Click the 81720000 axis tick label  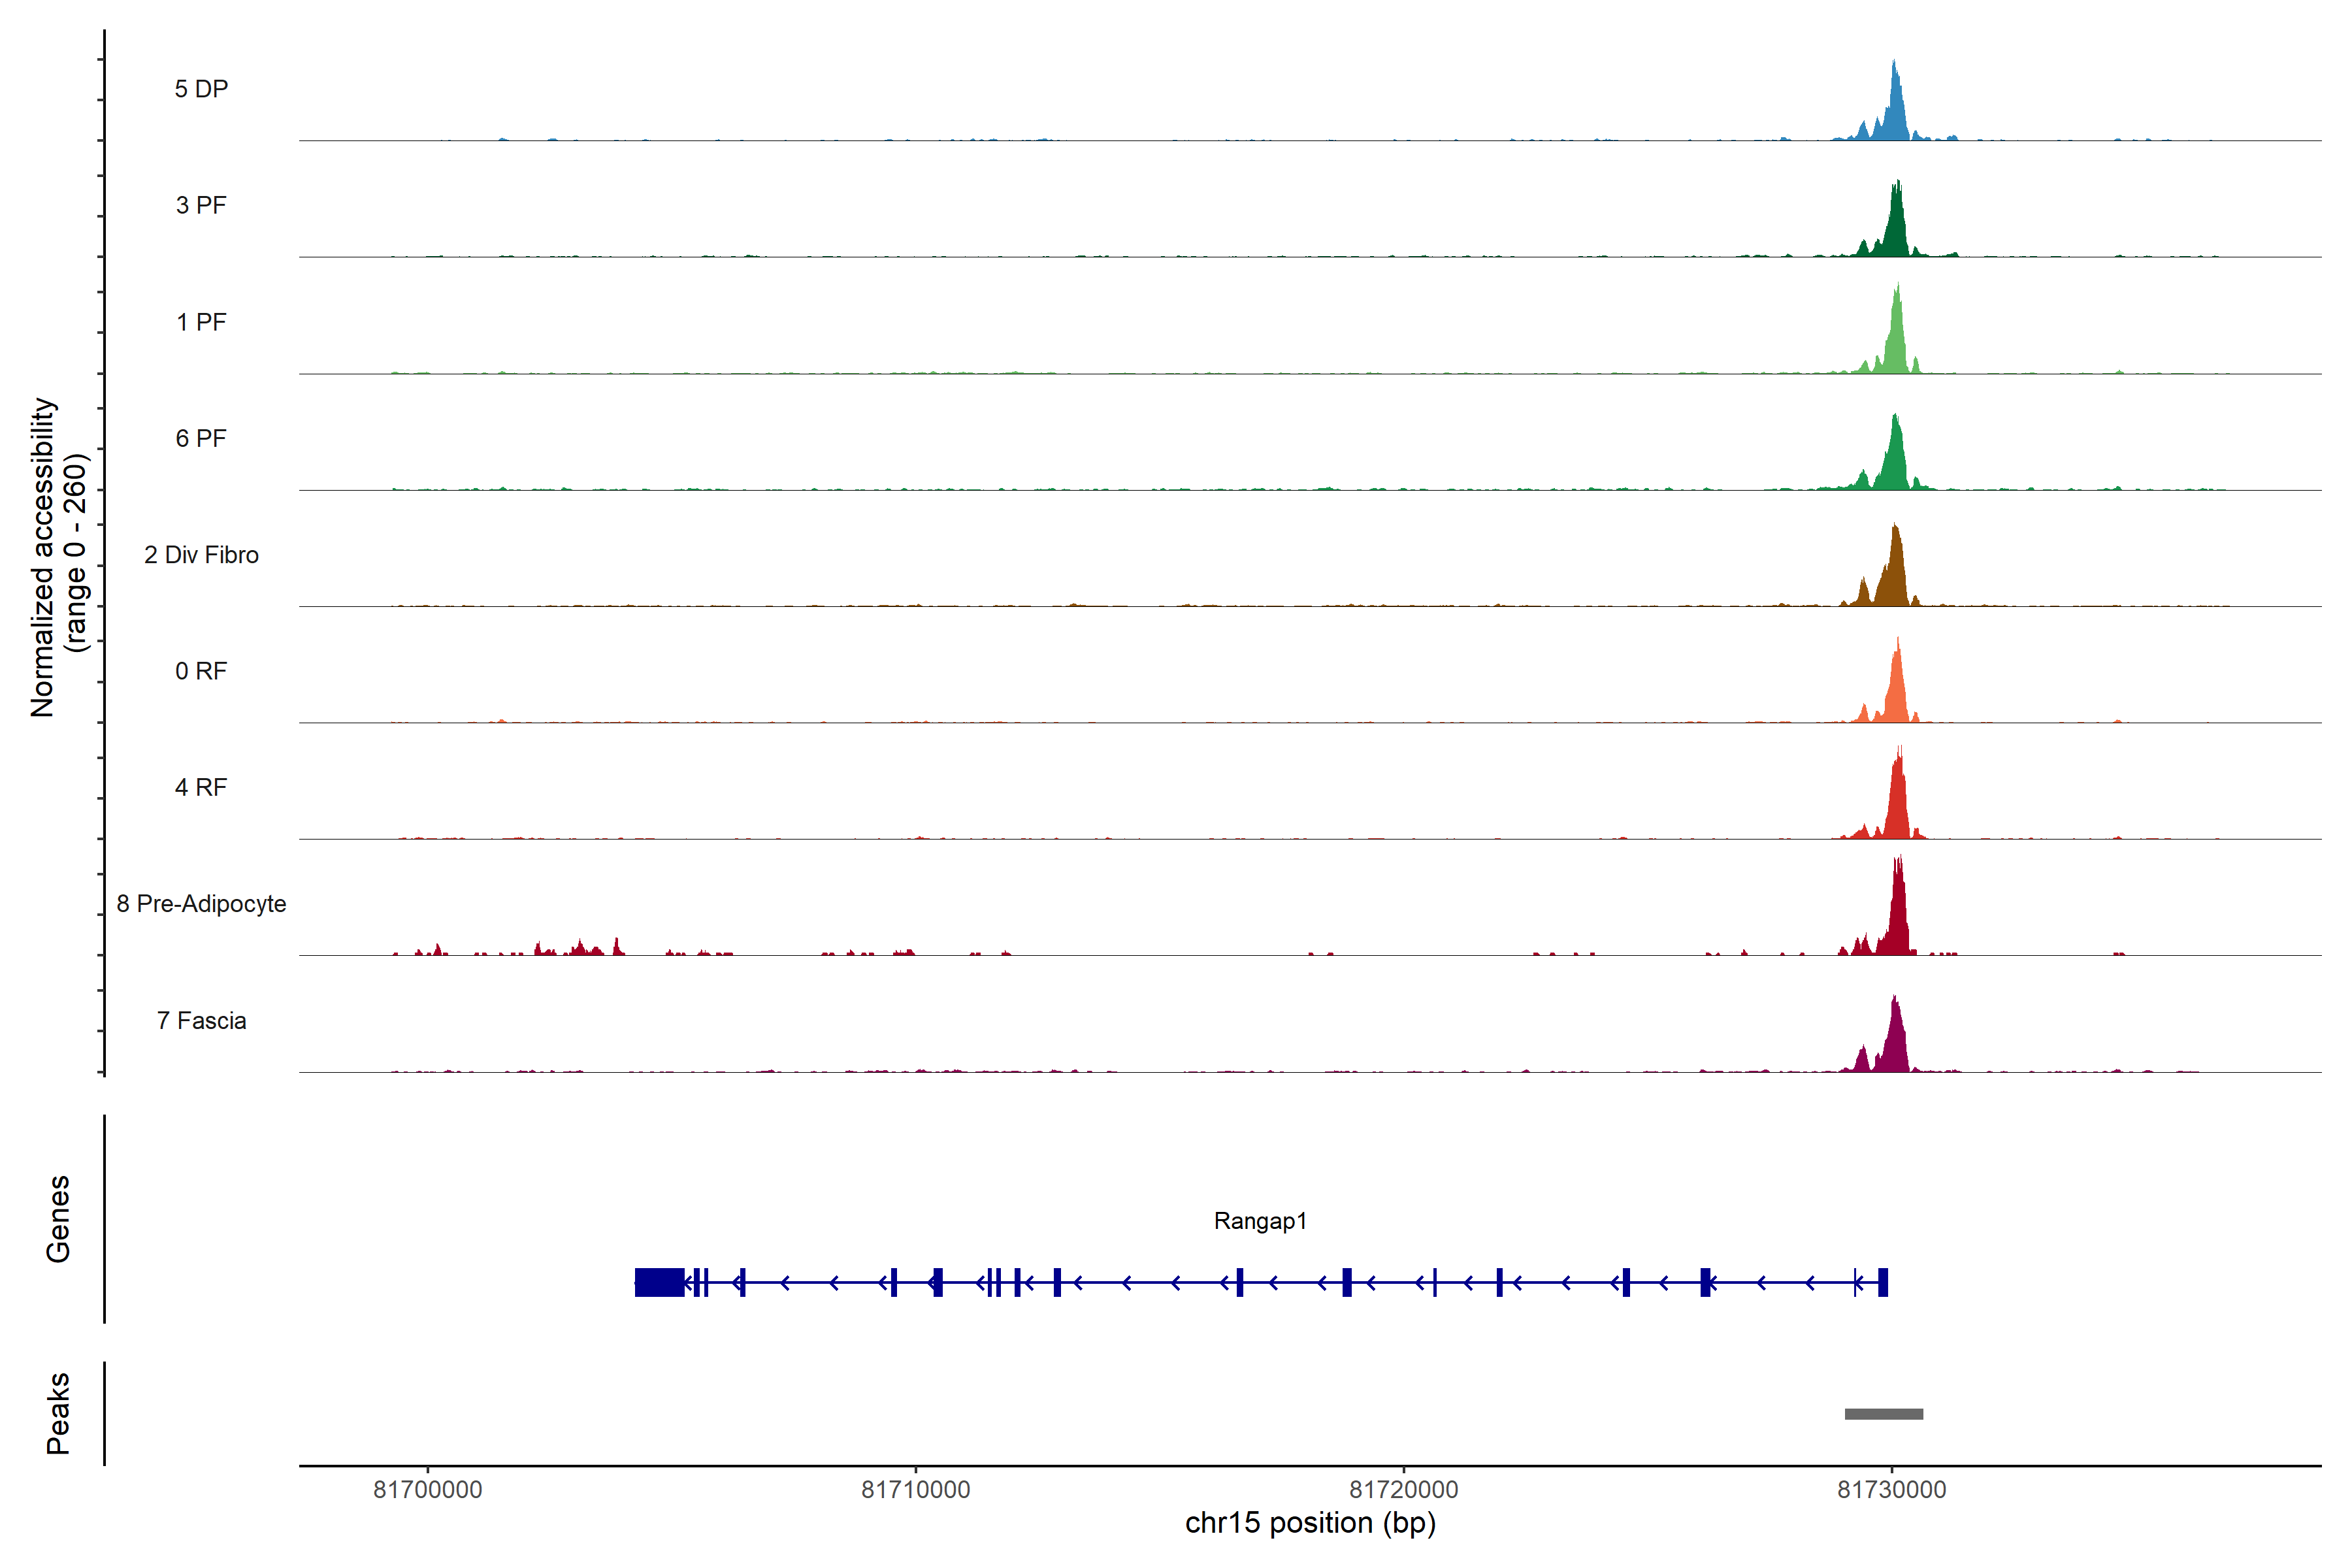coord(1403,1489)
